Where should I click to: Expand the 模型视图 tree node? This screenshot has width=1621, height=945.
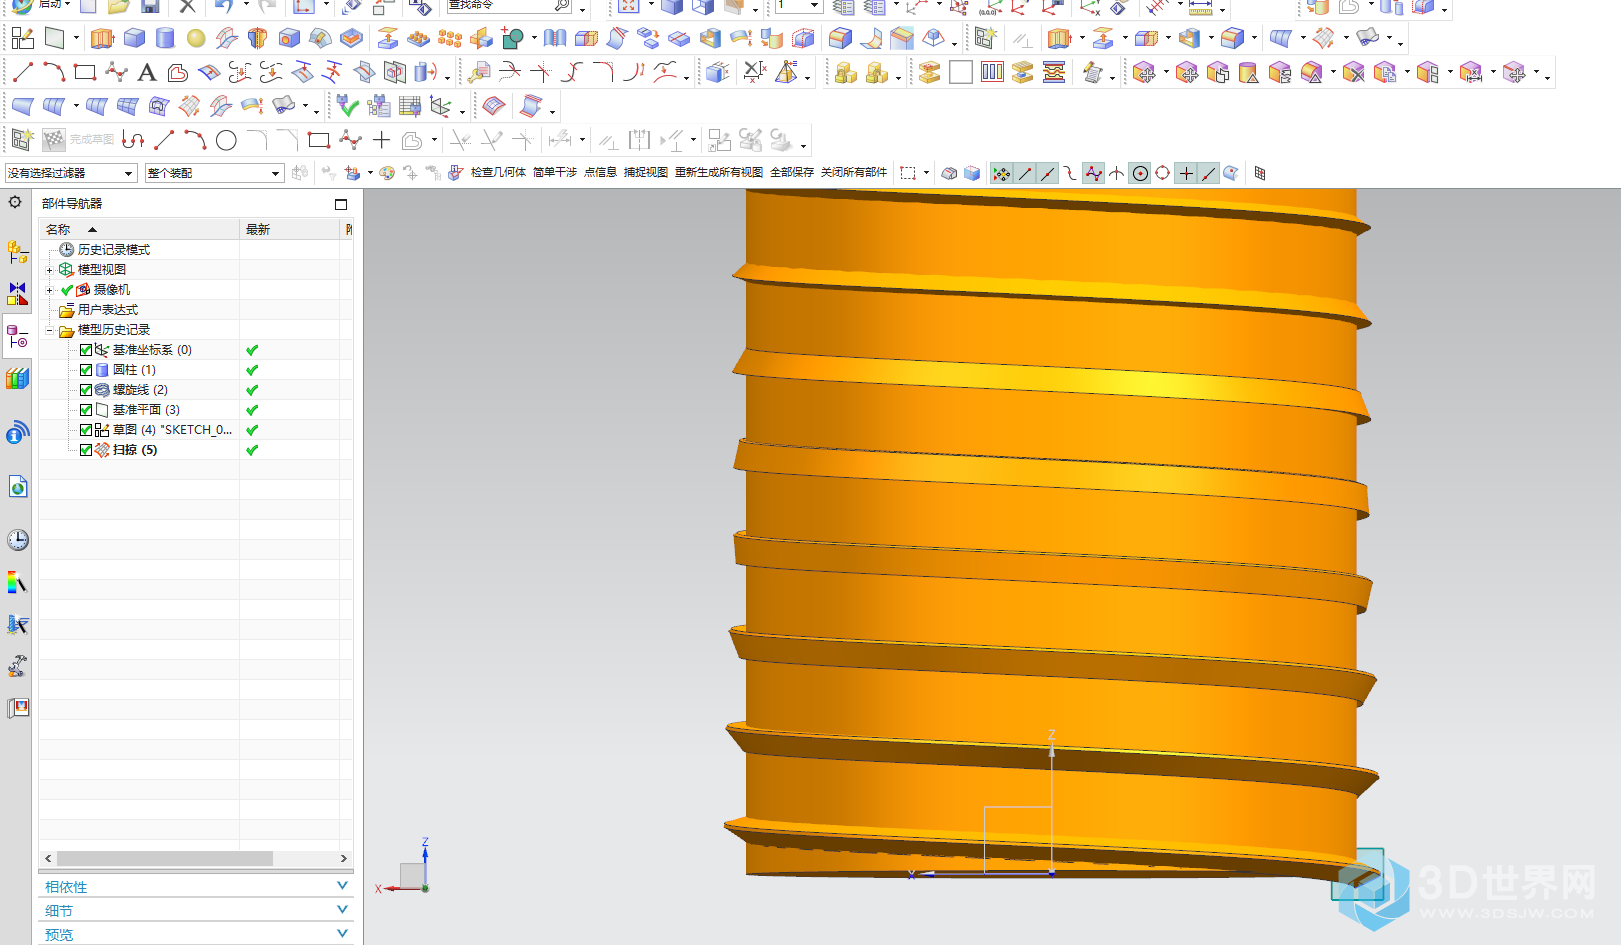50,270
